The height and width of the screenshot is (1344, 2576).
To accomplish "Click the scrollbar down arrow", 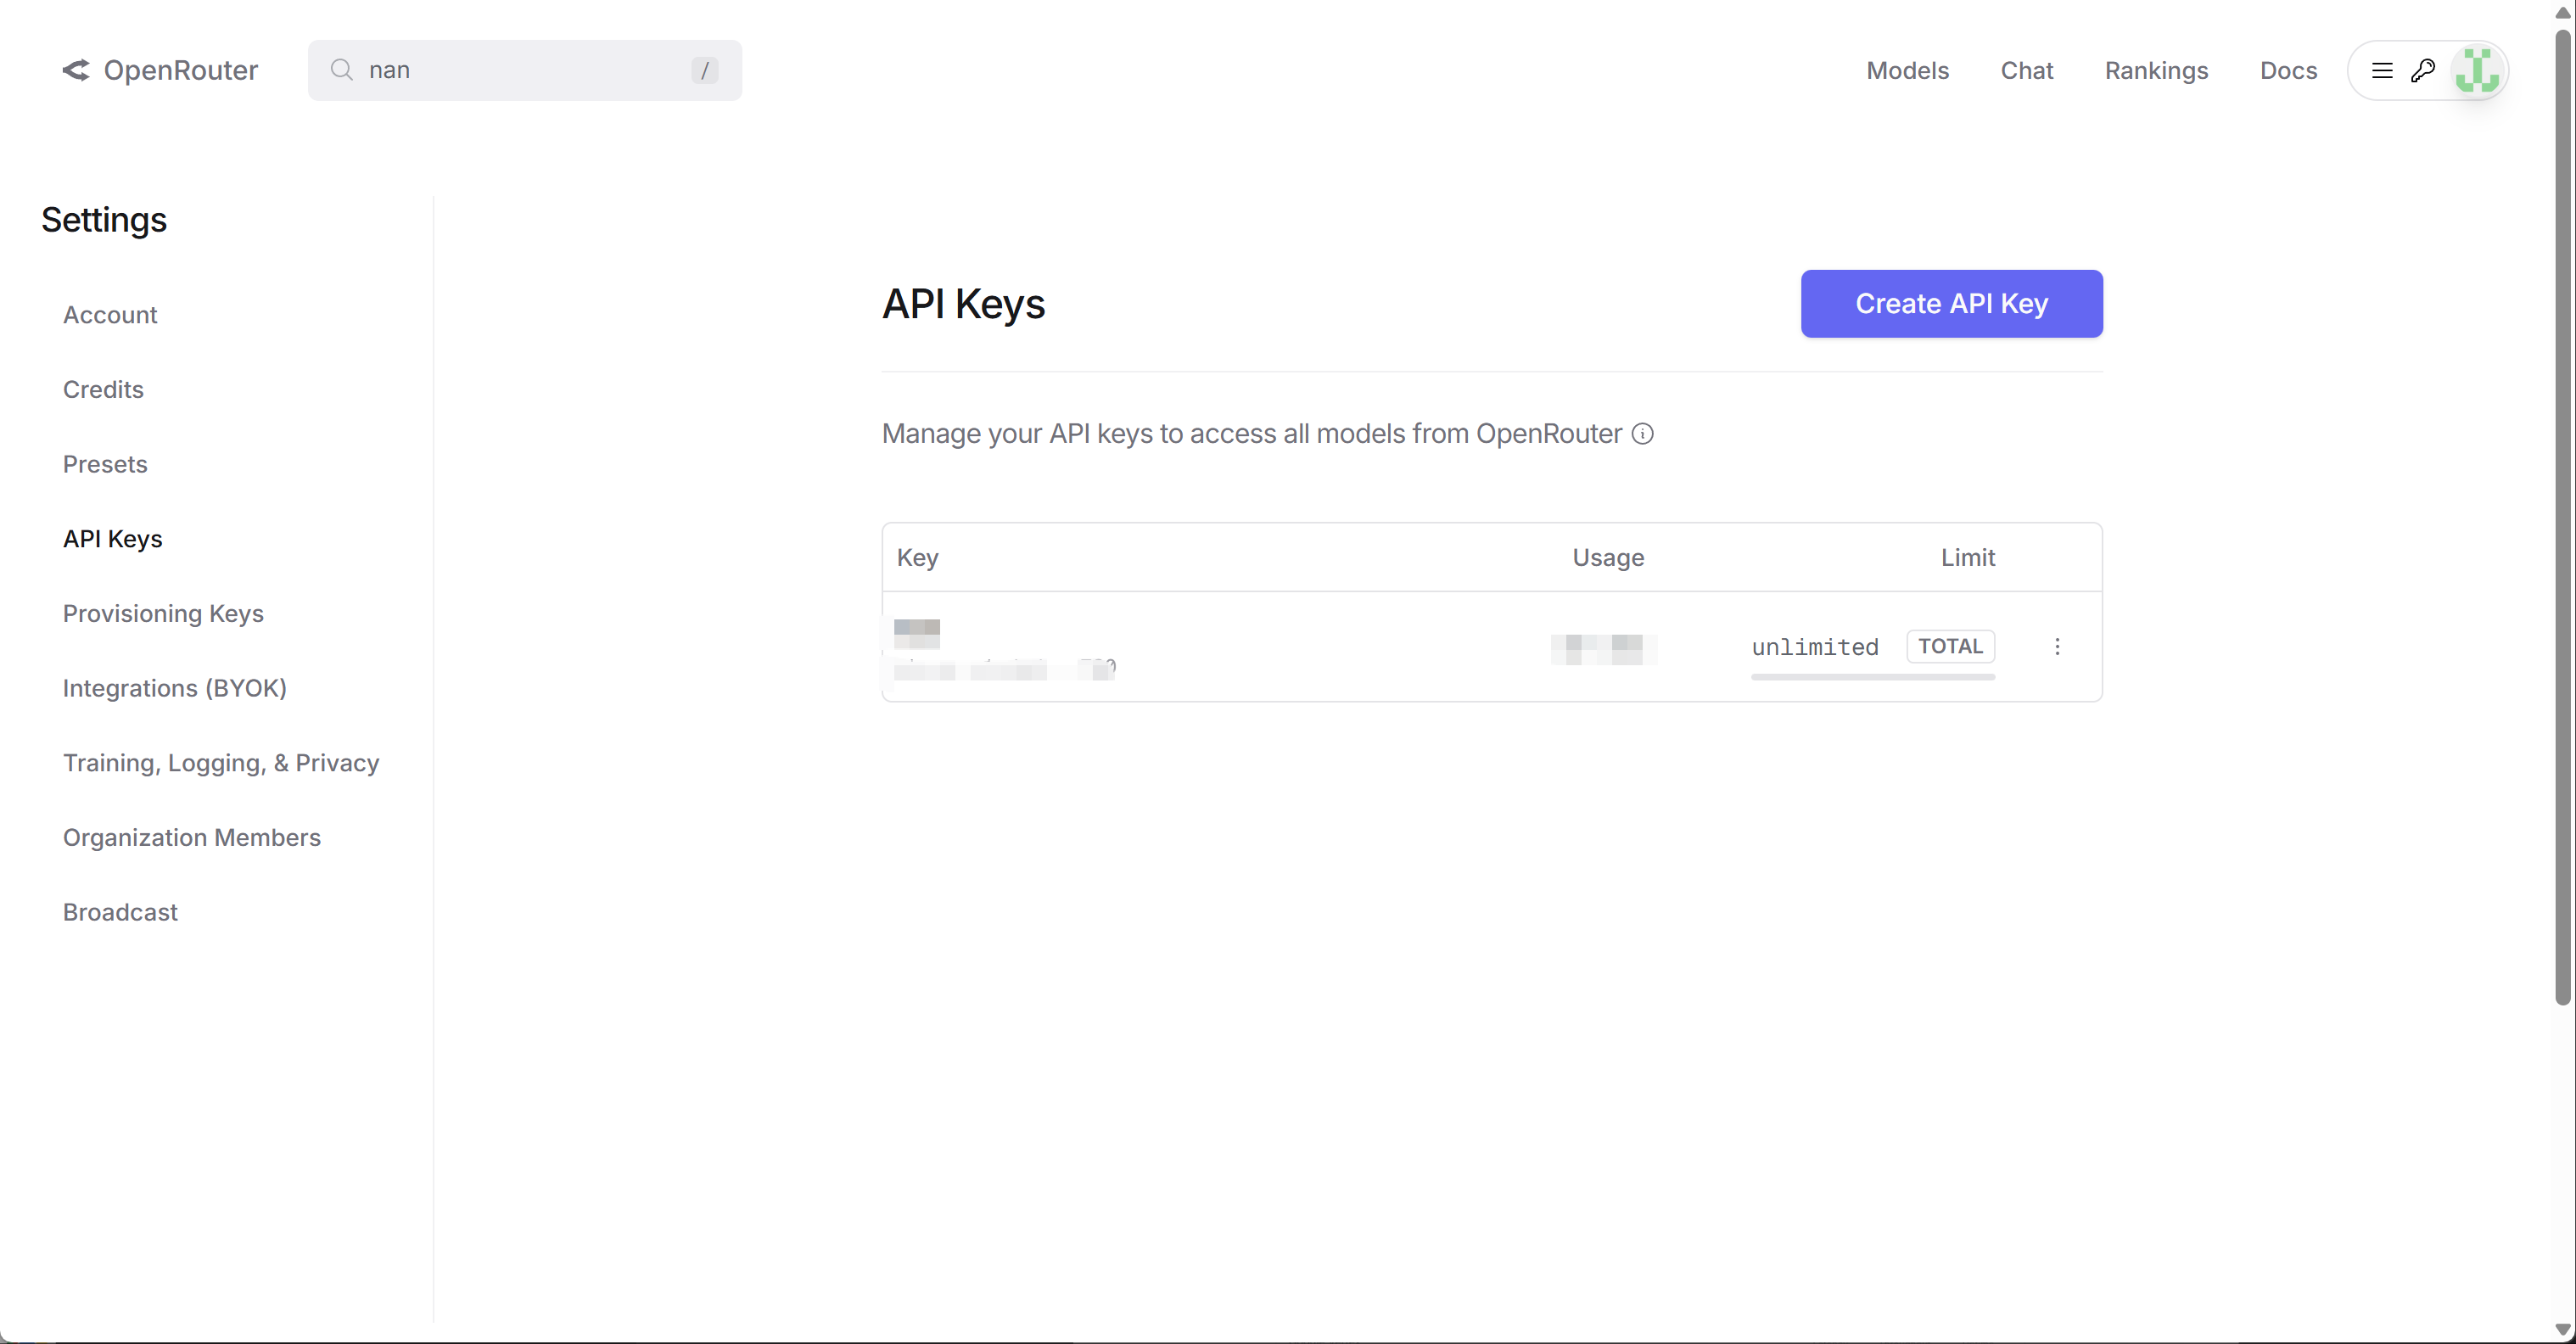I will click(2562, 1330).
